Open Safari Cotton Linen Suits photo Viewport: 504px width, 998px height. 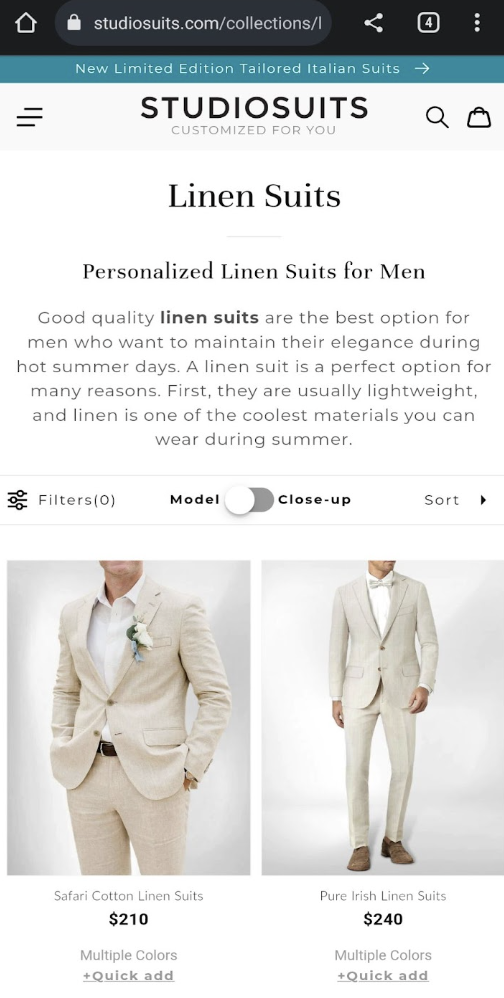129,717
